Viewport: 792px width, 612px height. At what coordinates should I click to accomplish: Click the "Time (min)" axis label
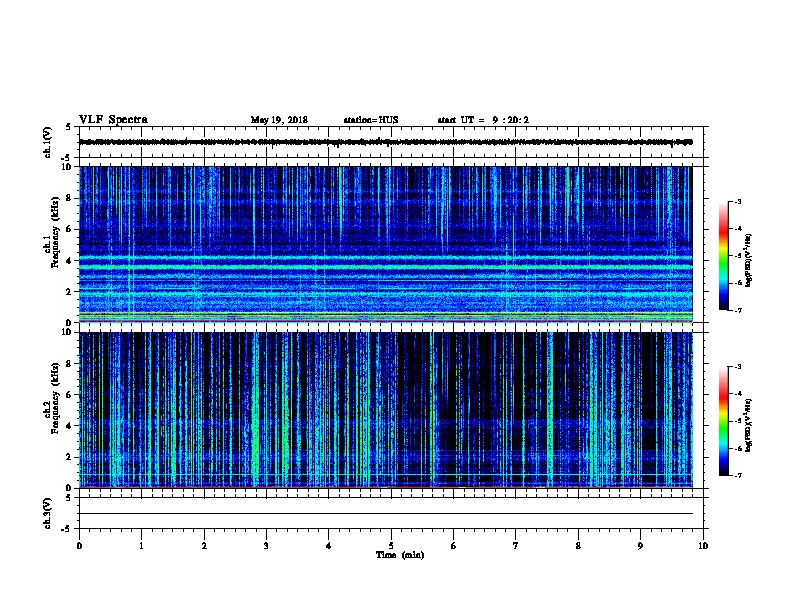coord(400,555)
